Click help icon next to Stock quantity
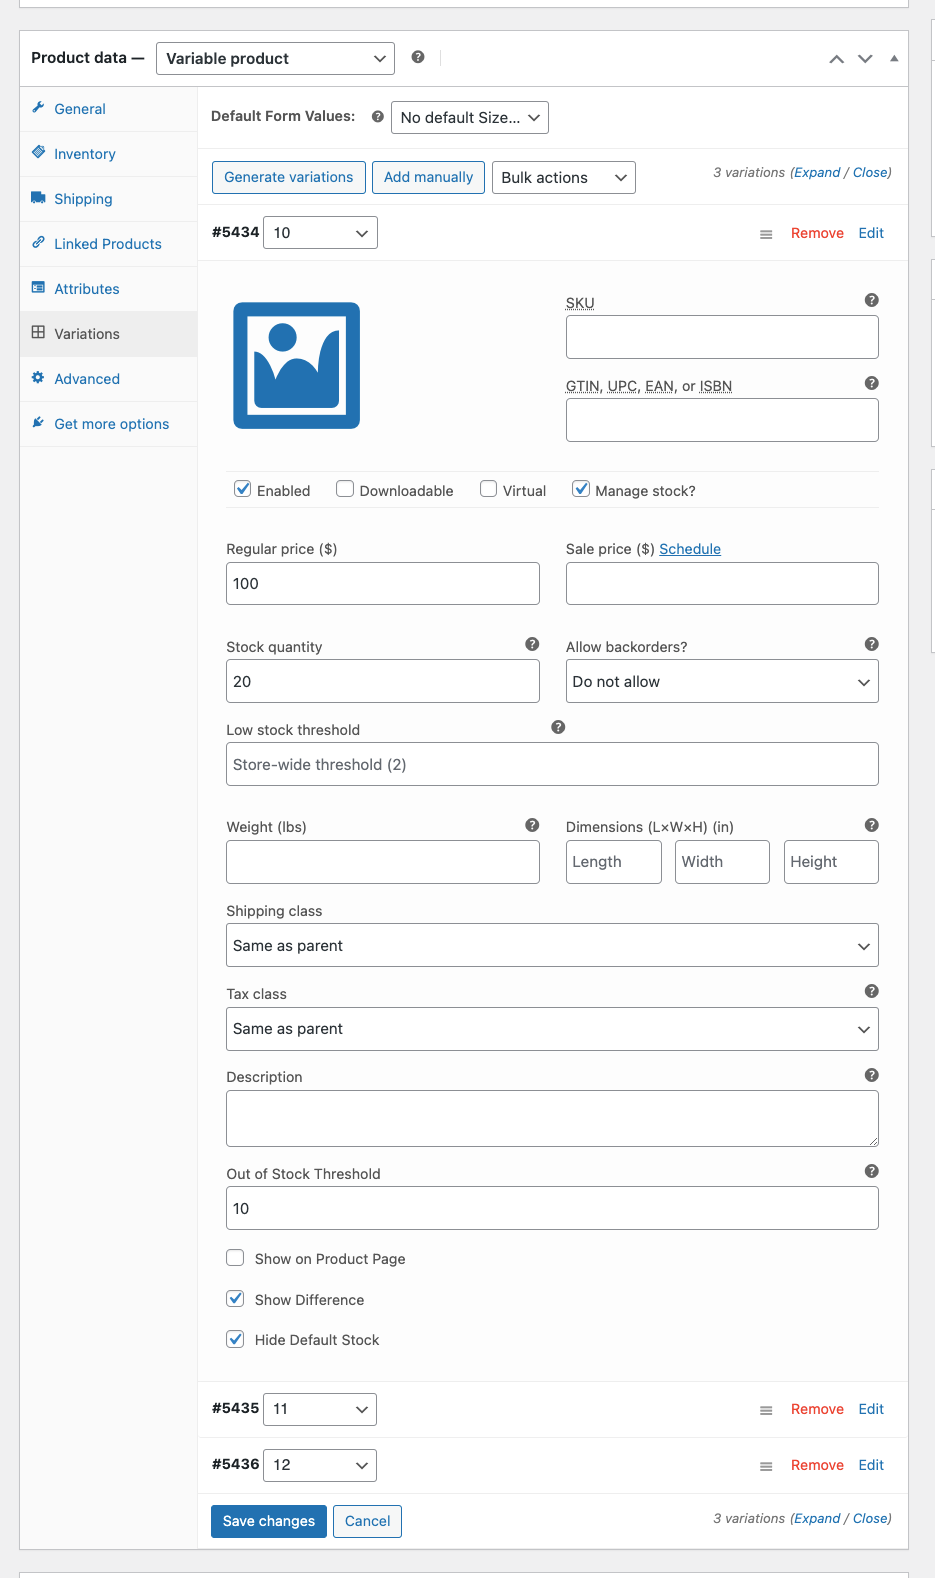Viewport: 935px width, 1578px height. pos(532,644)
